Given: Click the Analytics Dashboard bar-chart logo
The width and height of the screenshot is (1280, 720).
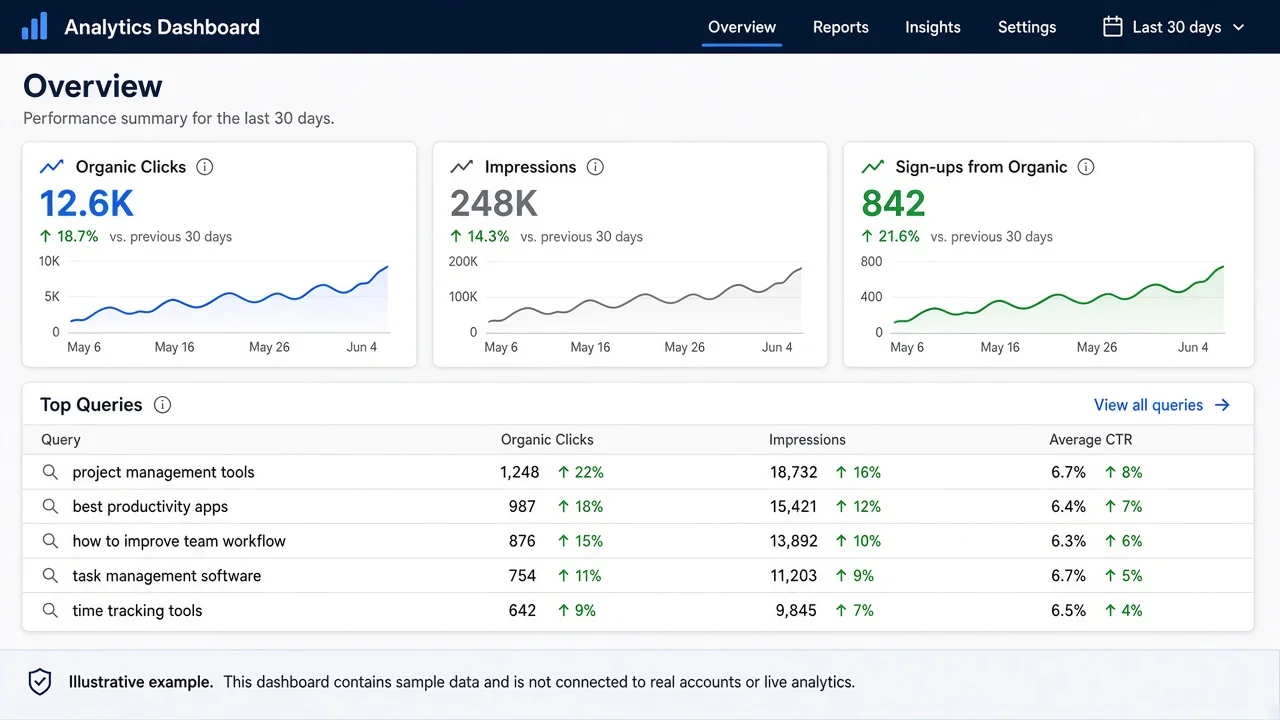Looking at the screenshot, I should coord(34,27).
